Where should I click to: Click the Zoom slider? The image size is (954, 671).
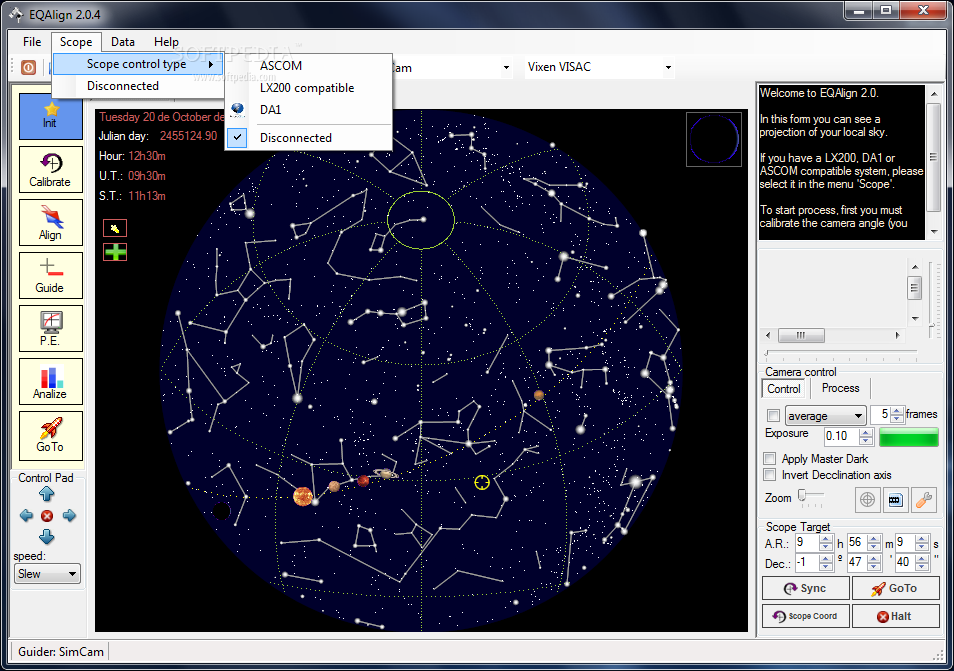(811, 496)
